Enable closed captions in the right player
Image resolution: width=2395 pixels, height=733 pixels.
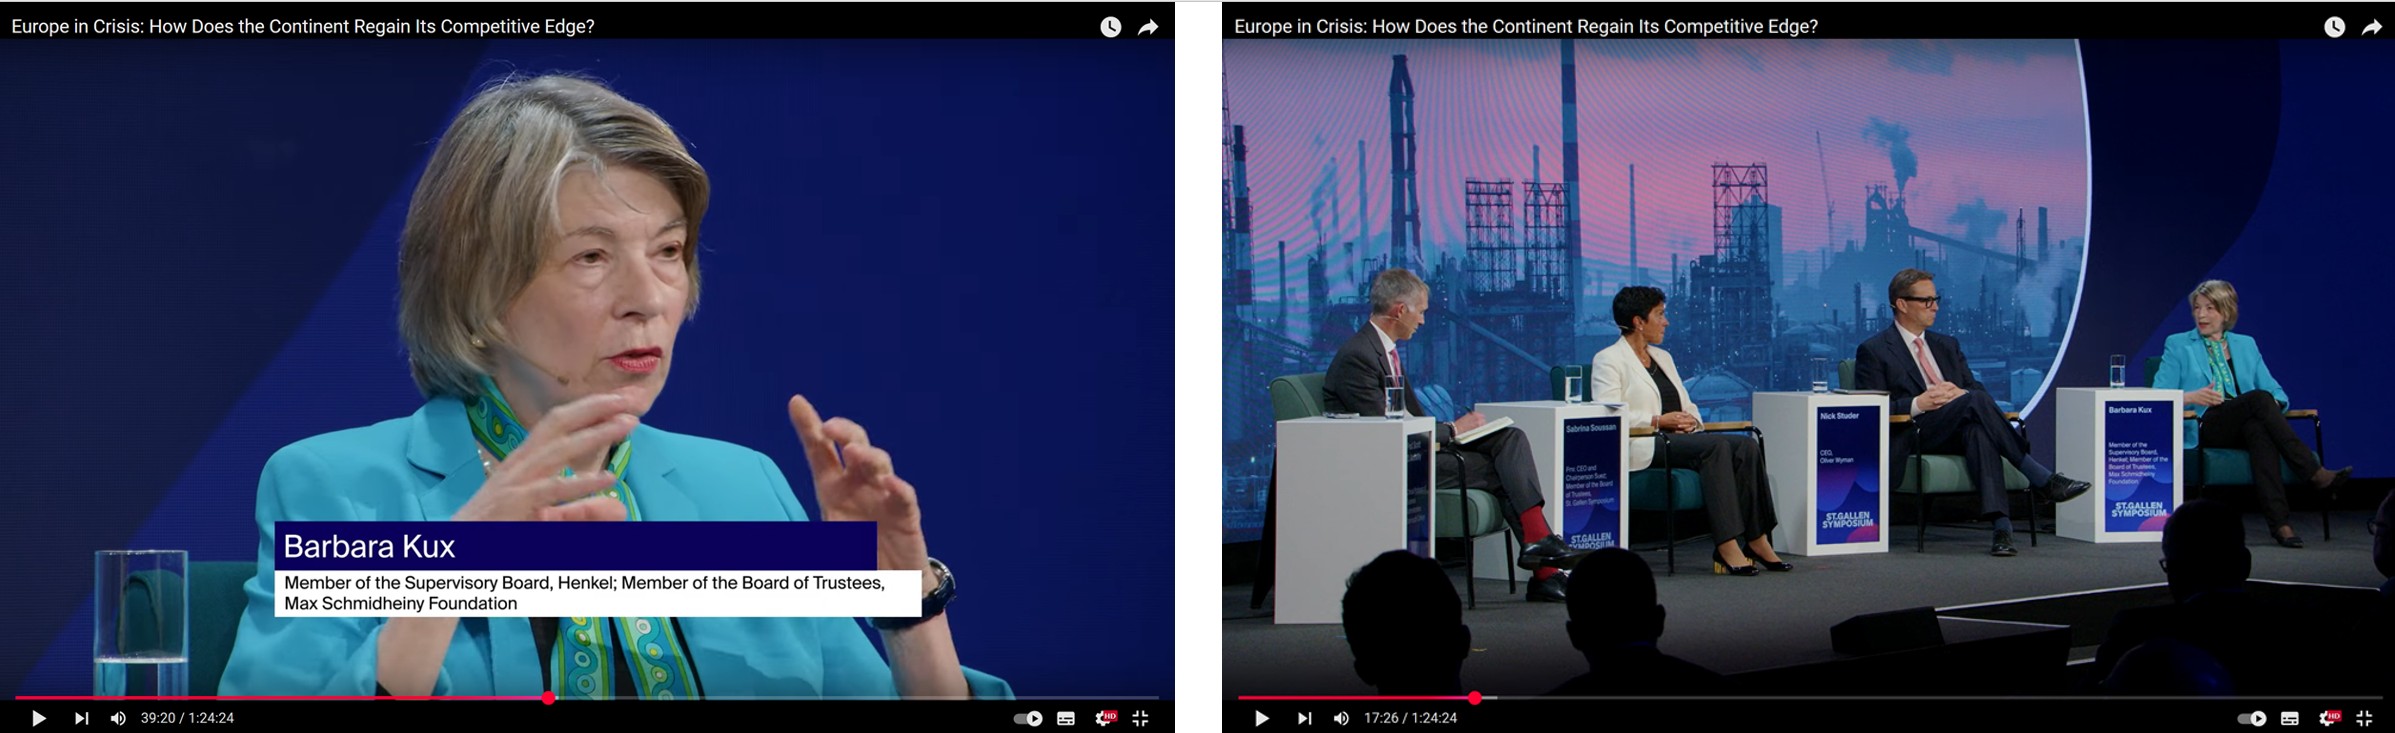[2290, 718]
